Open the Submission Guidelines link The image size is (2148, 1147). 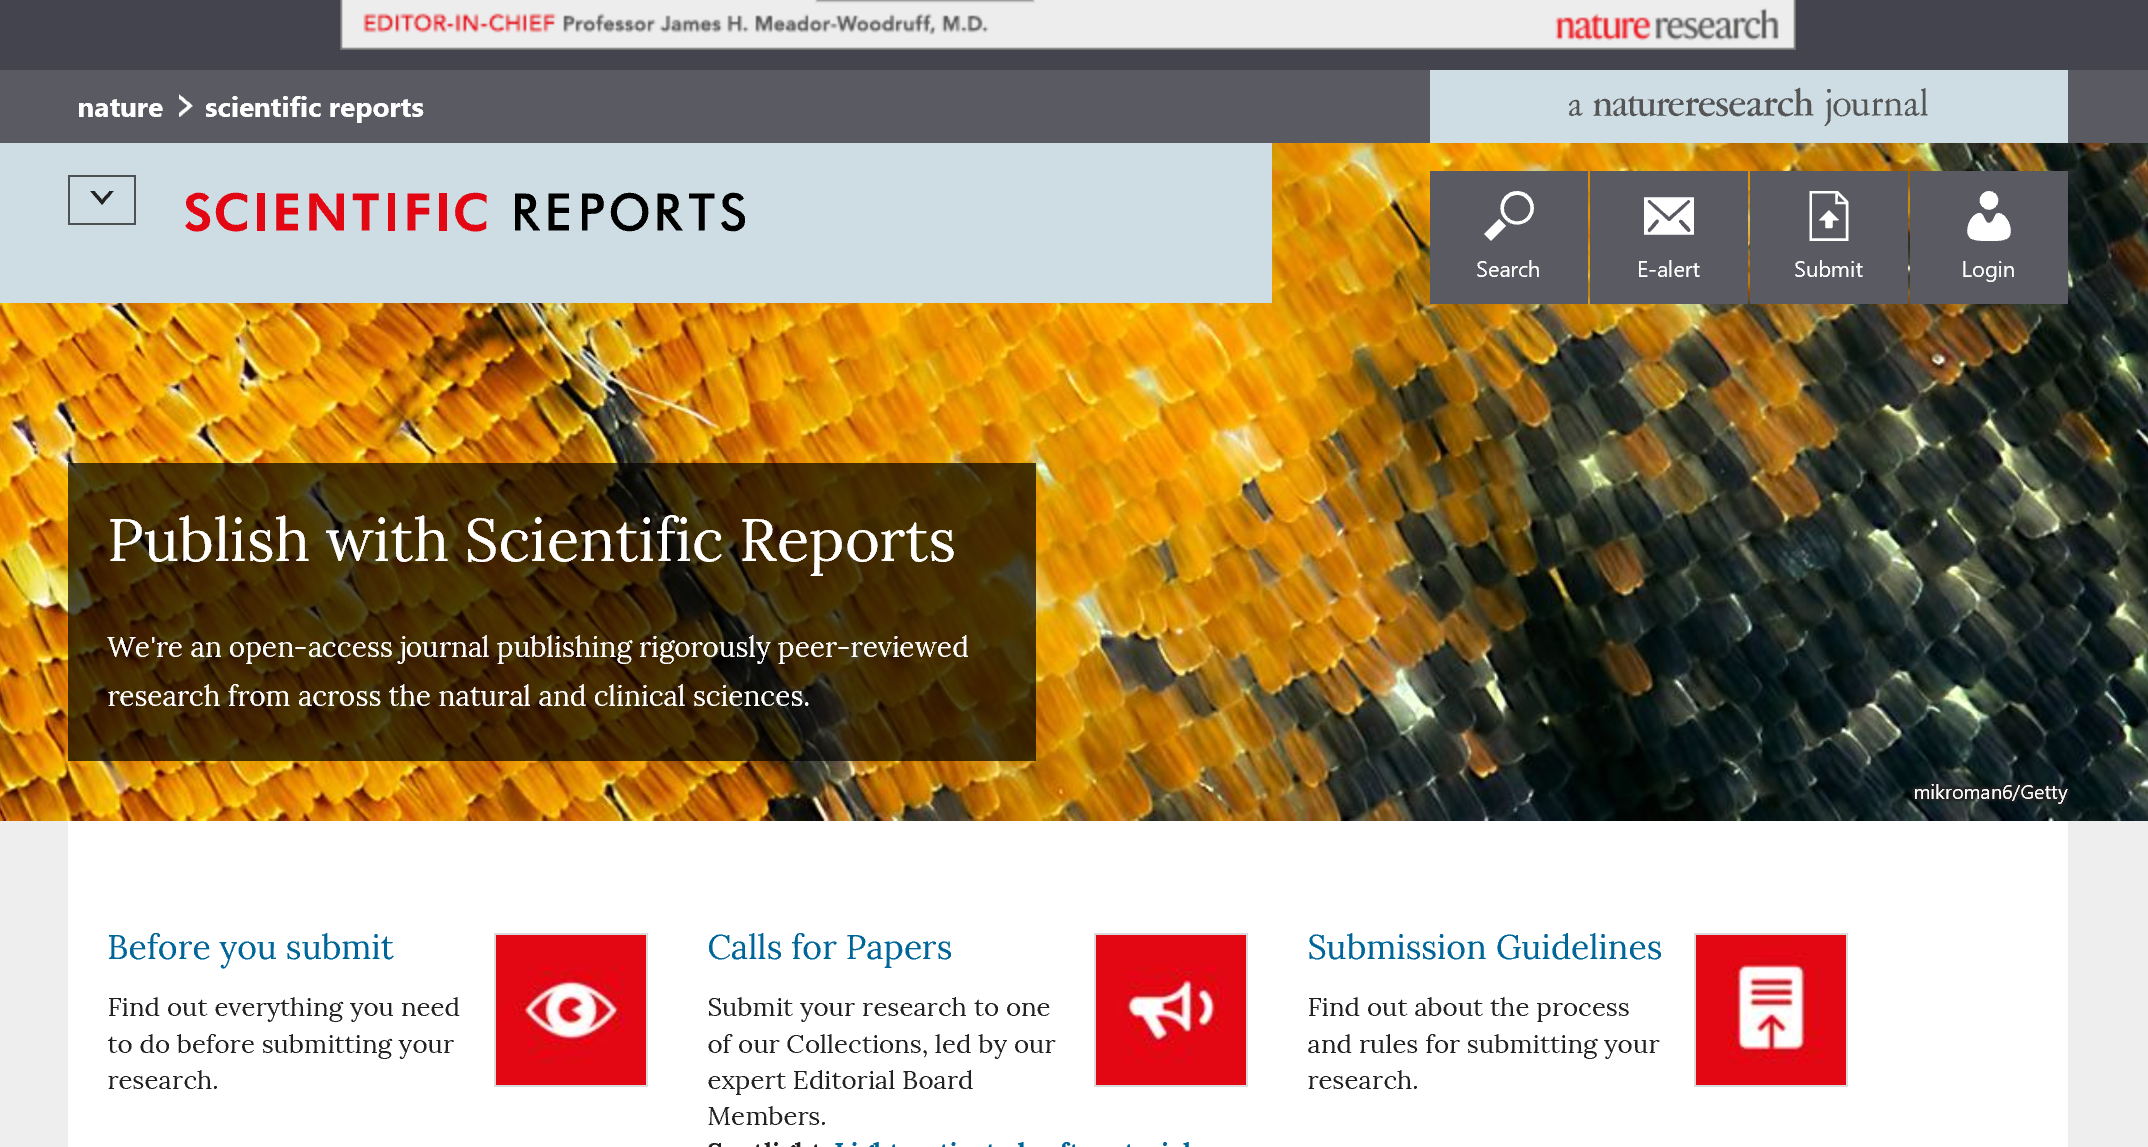pyautogui.click(x=1484, y=947)
